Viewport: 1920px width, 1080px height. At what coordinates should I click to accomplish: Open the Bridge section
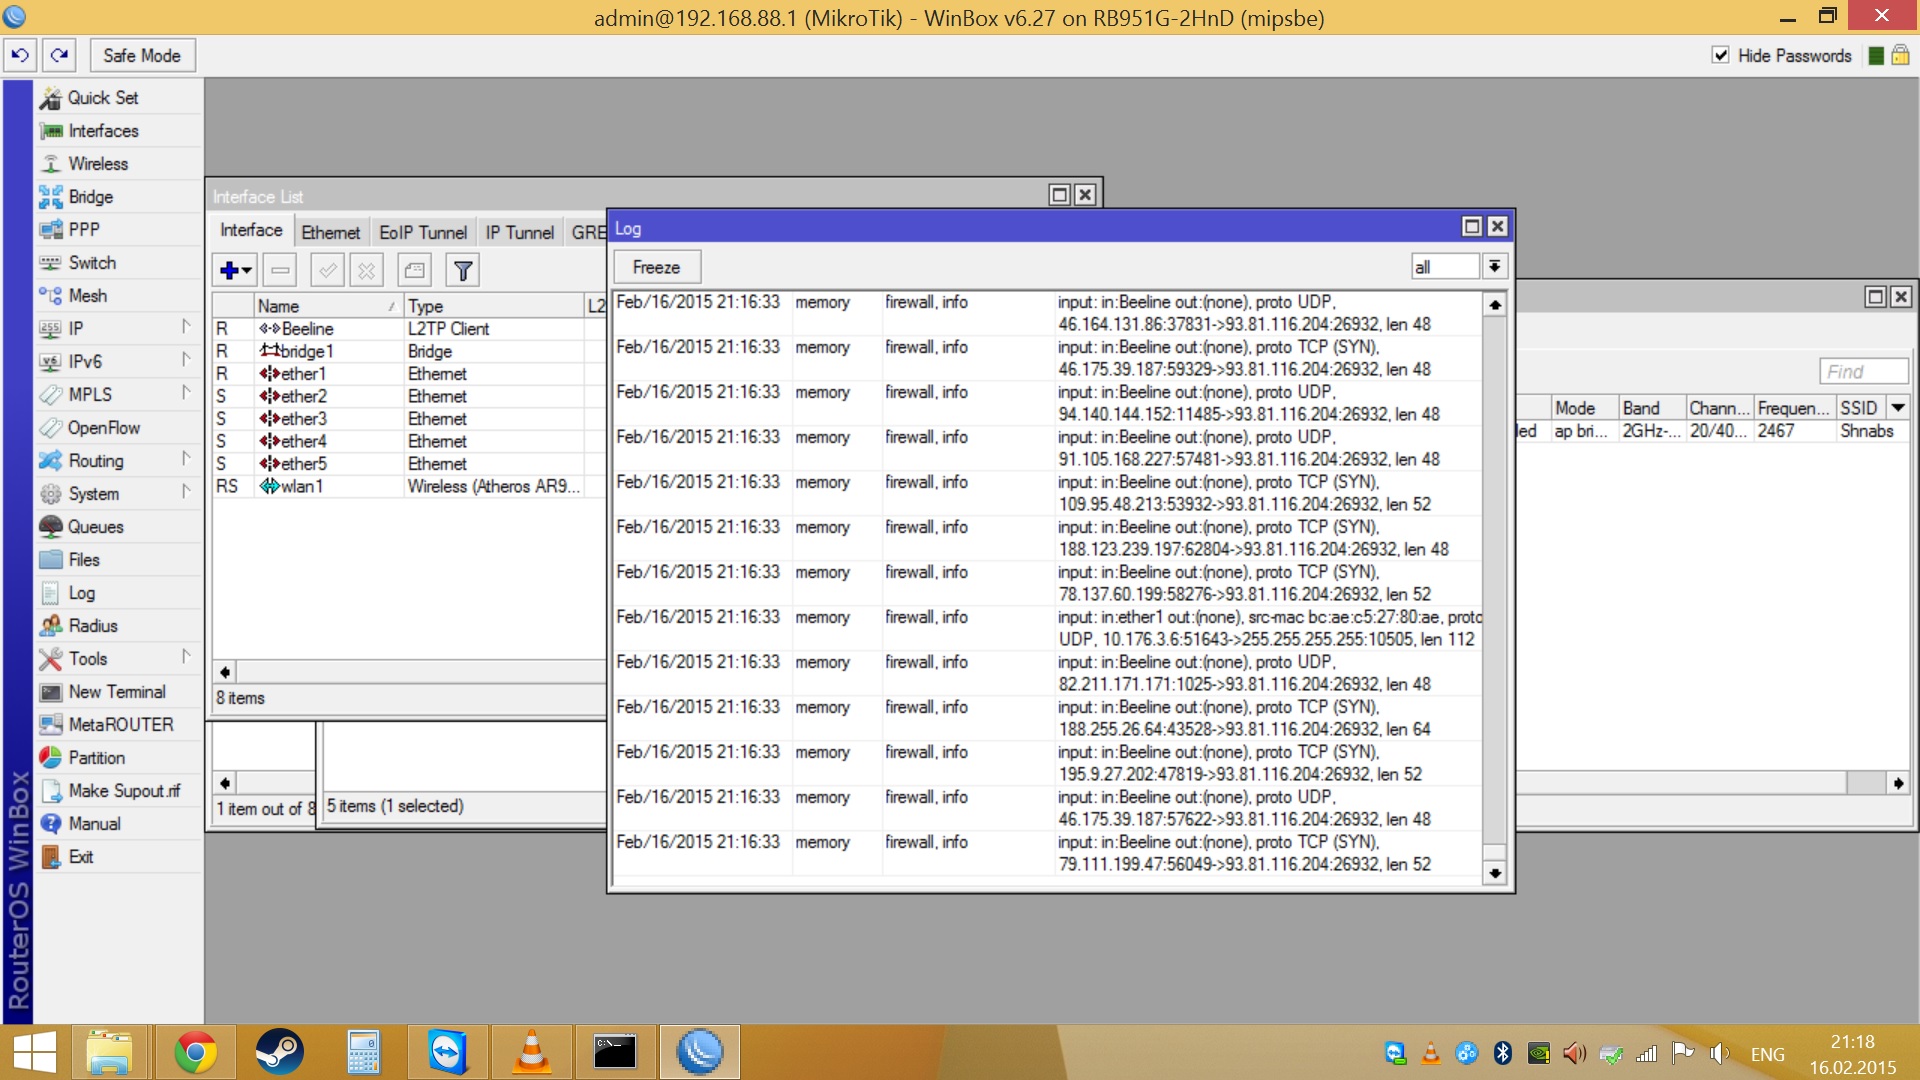[x=90, y=197]
